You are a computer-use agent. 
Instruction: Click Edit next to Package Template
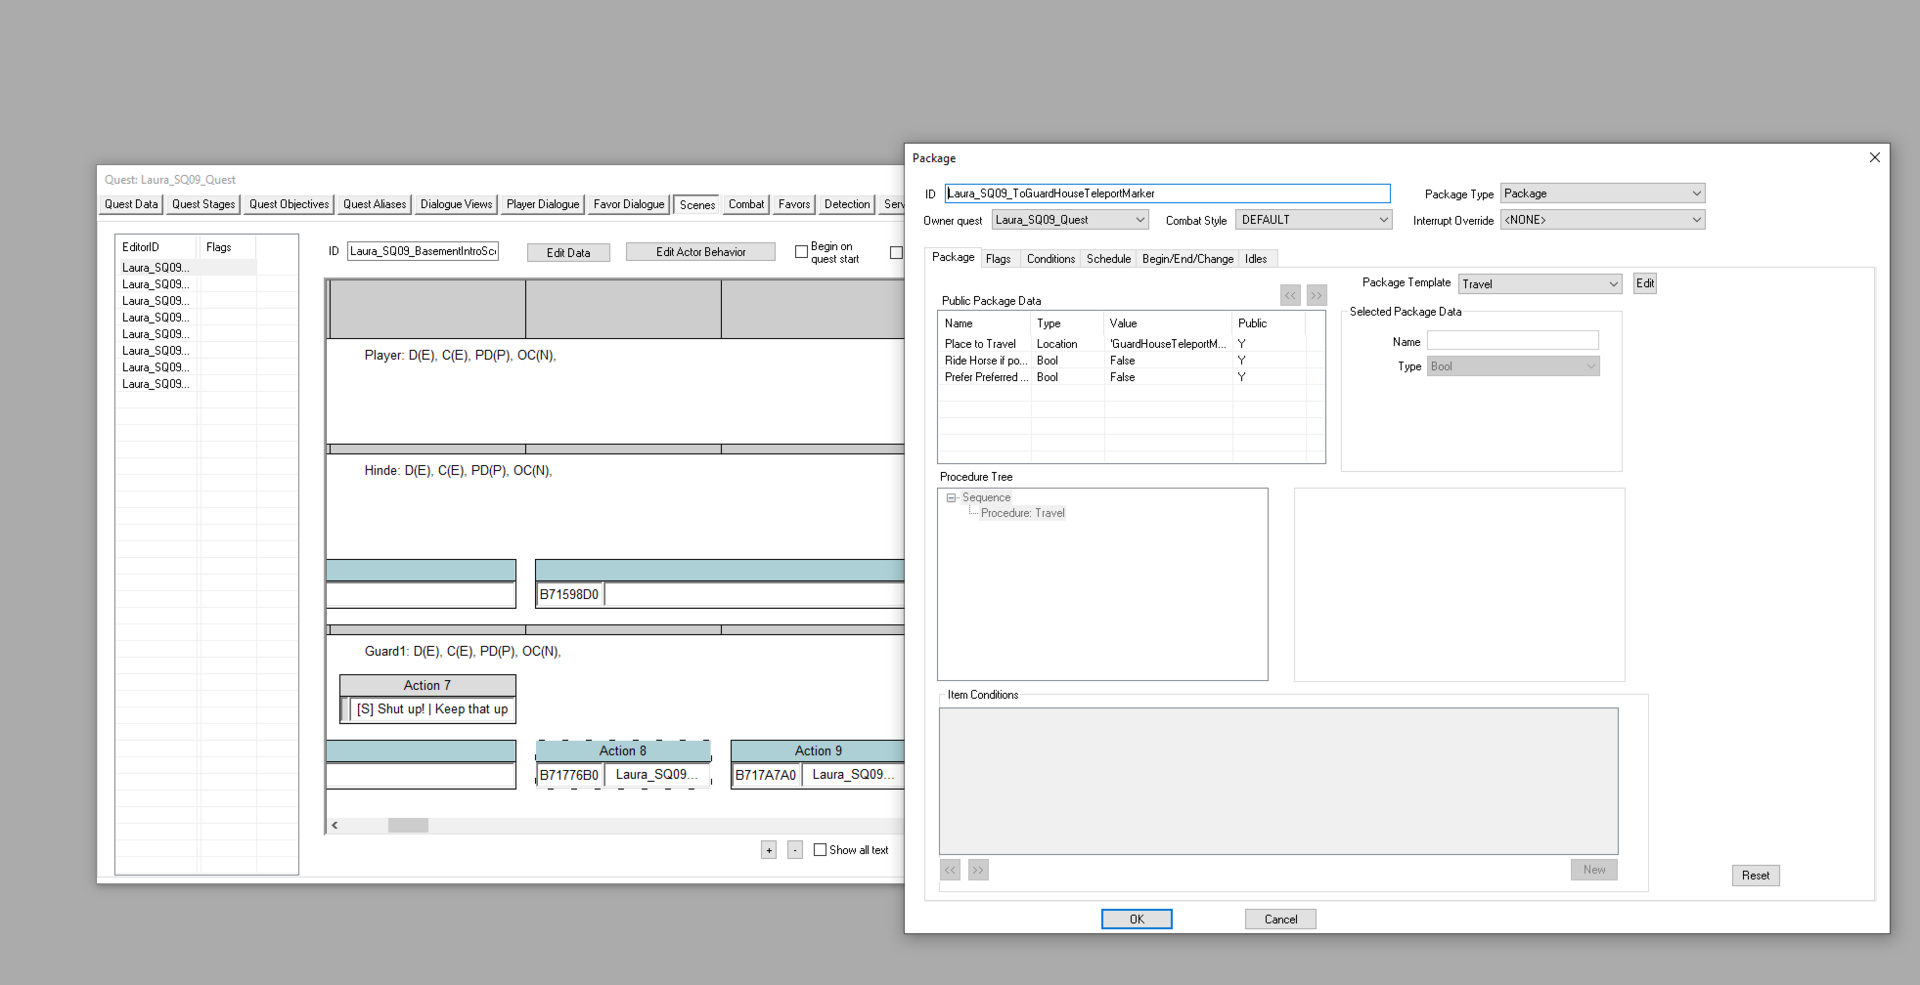coord(1644,284)
